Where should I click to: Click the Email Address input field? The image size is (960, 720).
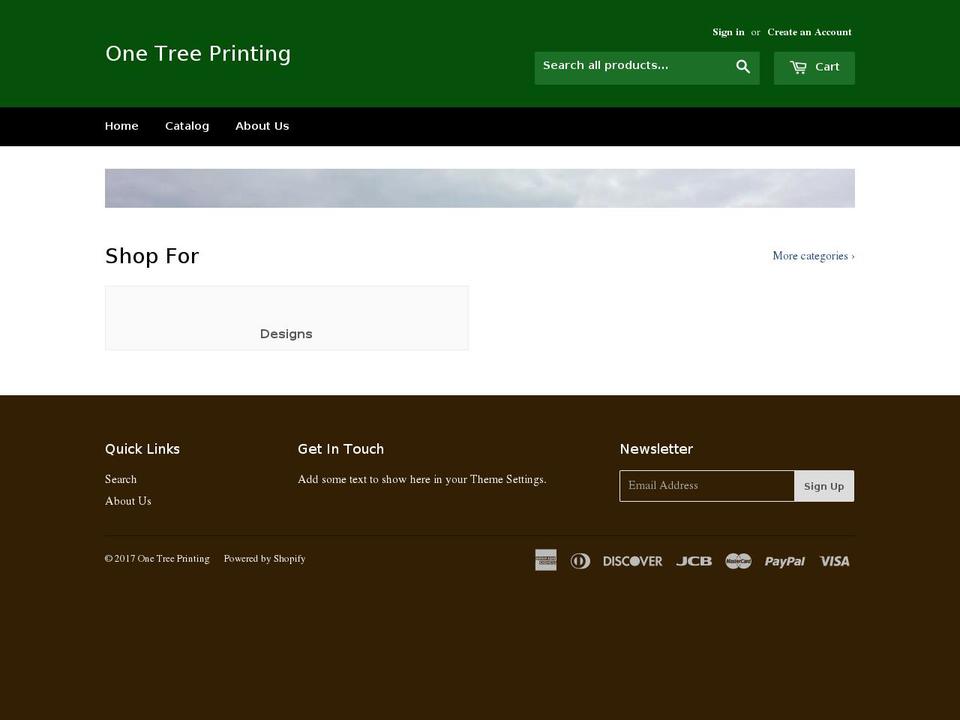tap(707, 485)
